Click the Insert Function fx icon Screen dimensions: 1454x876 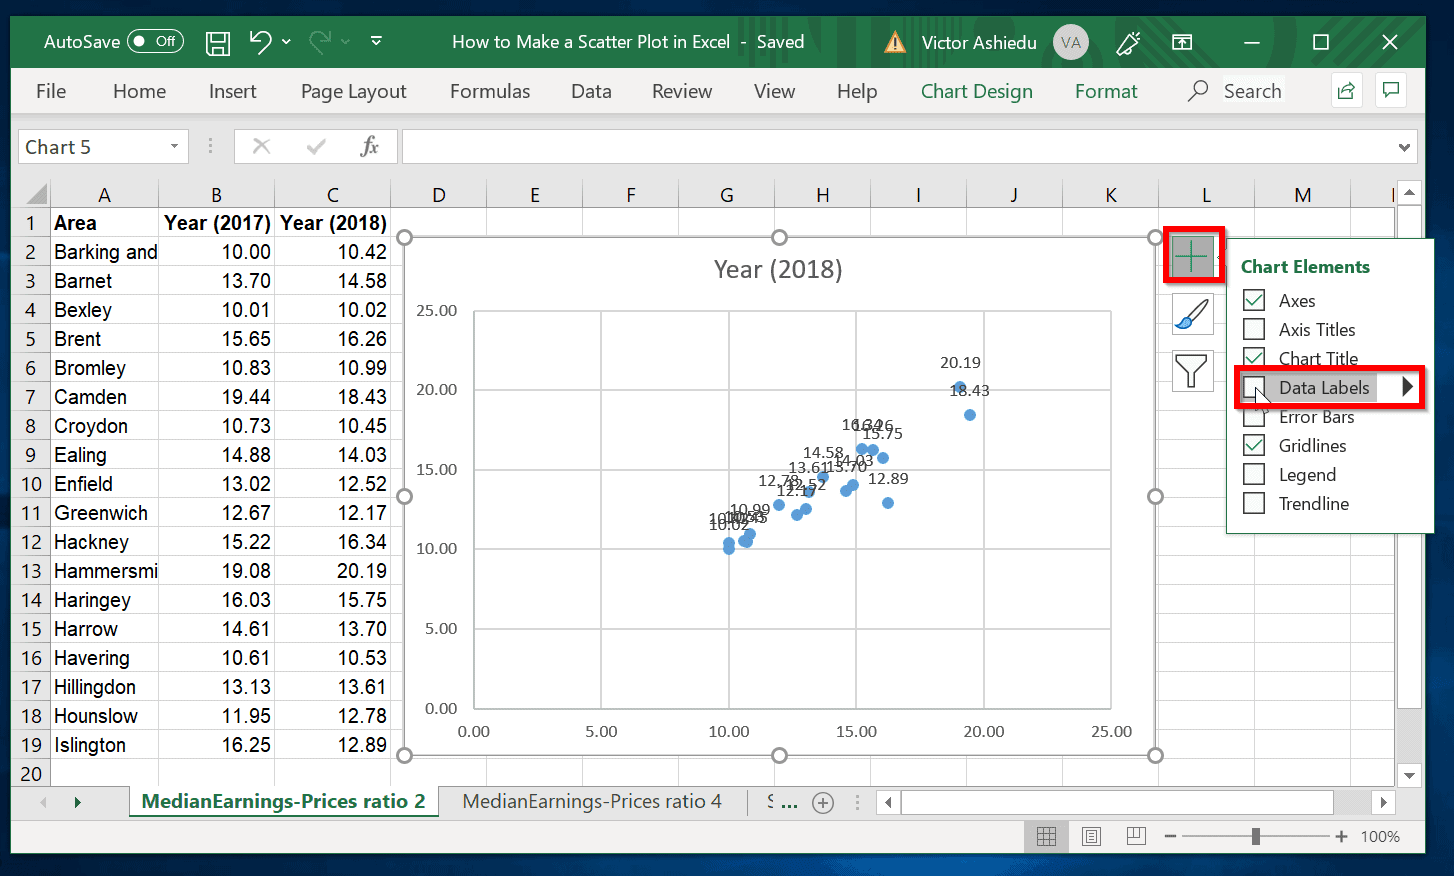pyautogui.click(x=370, y=146)
